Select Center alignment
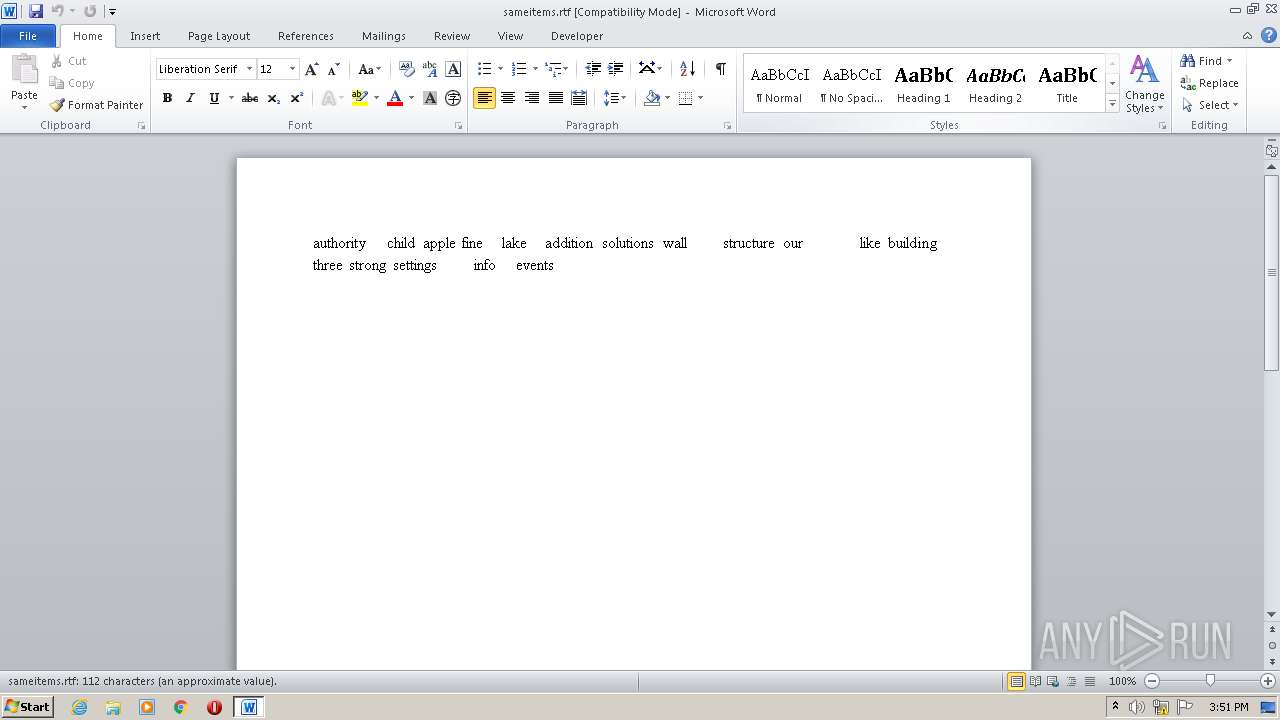This screenshot has width=1280, height=720. point(508,98)
